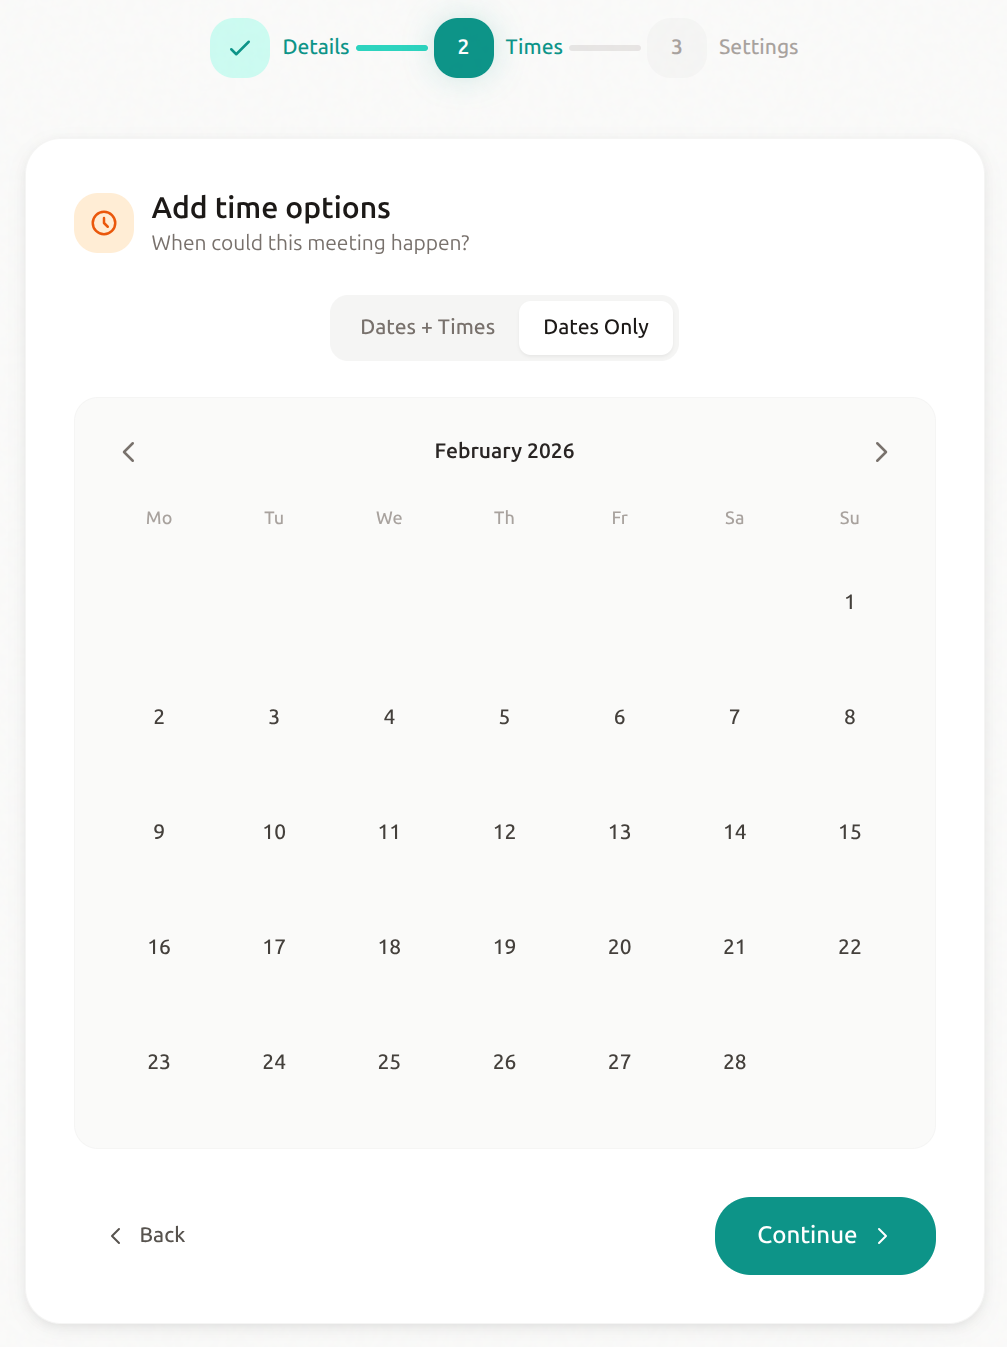Click the step 3 circle labeled Settings
This screenshot has height=1347, width=1007.
[x=676, y=47]
